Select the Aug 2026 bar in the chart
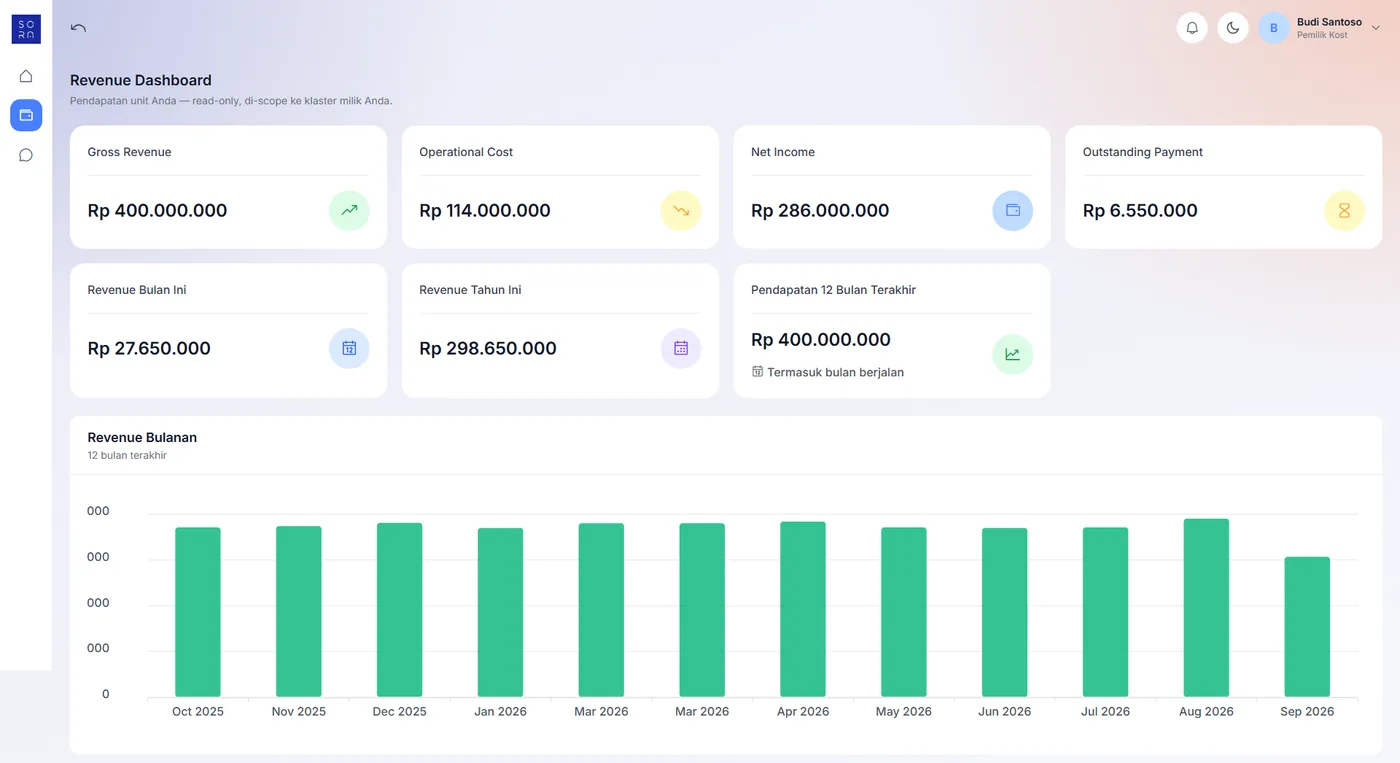The width and height of the screenshot is (1400, 763). coord(1206,608)
